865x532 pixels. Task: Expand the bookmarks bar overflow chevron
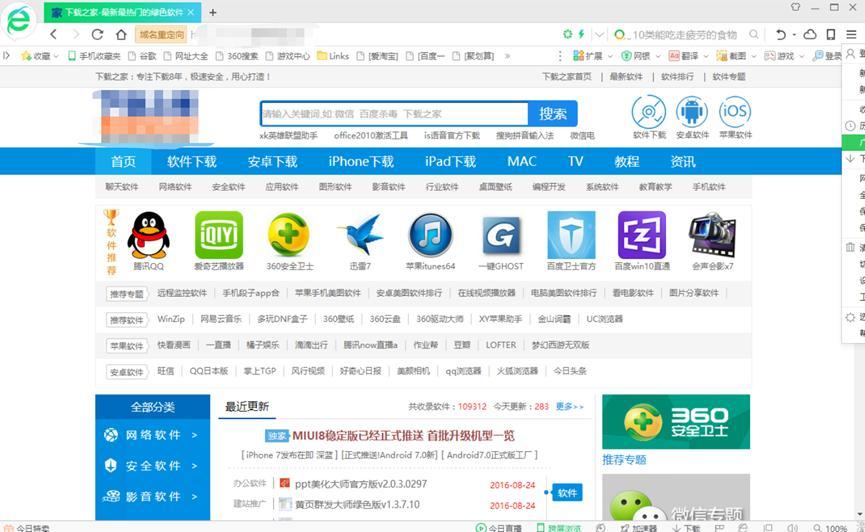[x=507, y=56]
